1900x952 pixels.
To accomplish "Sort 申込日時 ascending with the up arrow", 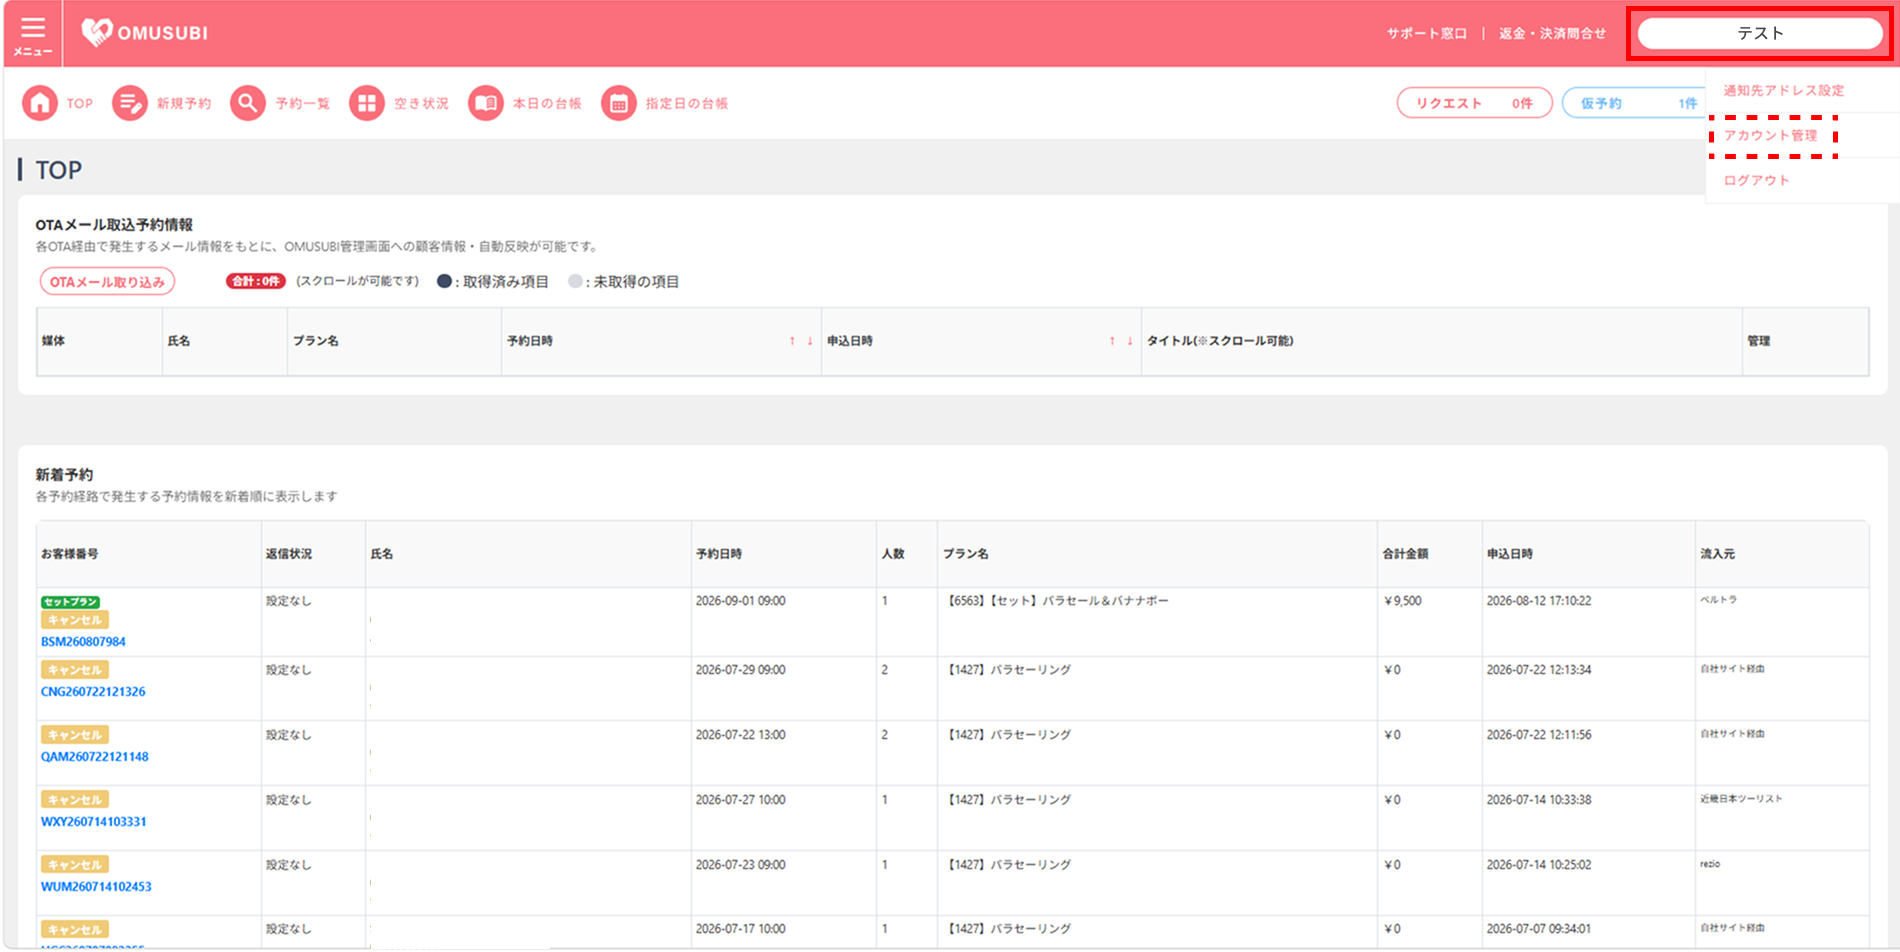I will pyautogui.click(x=1112, y=341).
